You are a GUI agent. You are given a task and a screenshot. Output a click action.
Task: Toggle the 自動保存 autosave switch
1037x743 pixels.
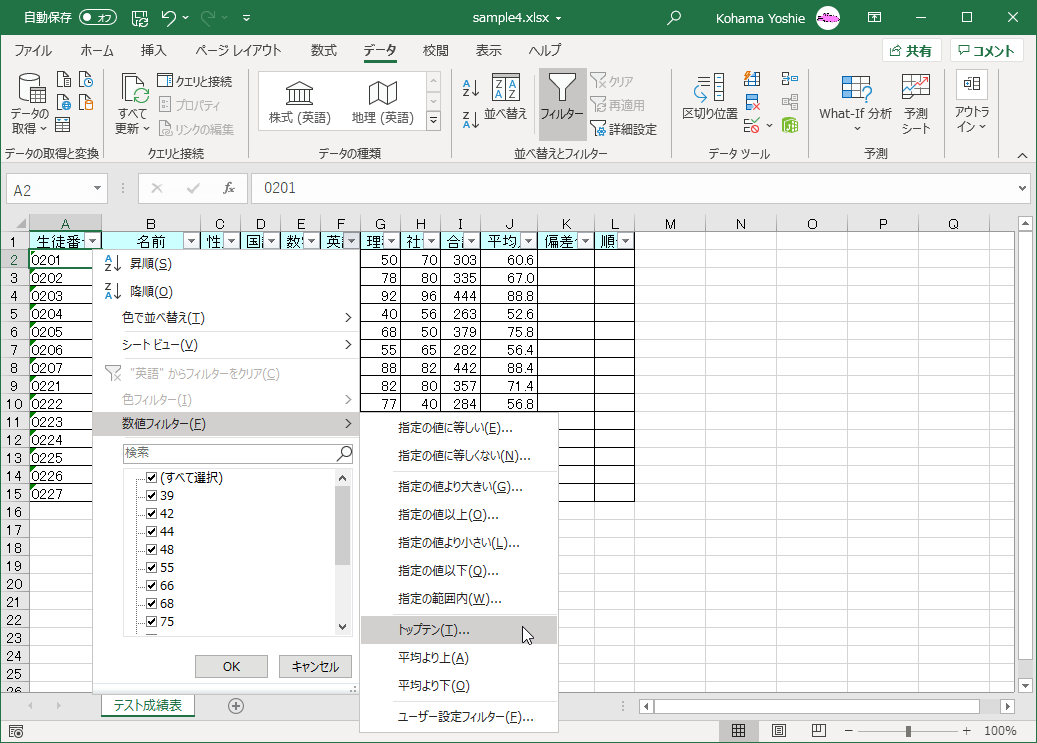point(98,18)
